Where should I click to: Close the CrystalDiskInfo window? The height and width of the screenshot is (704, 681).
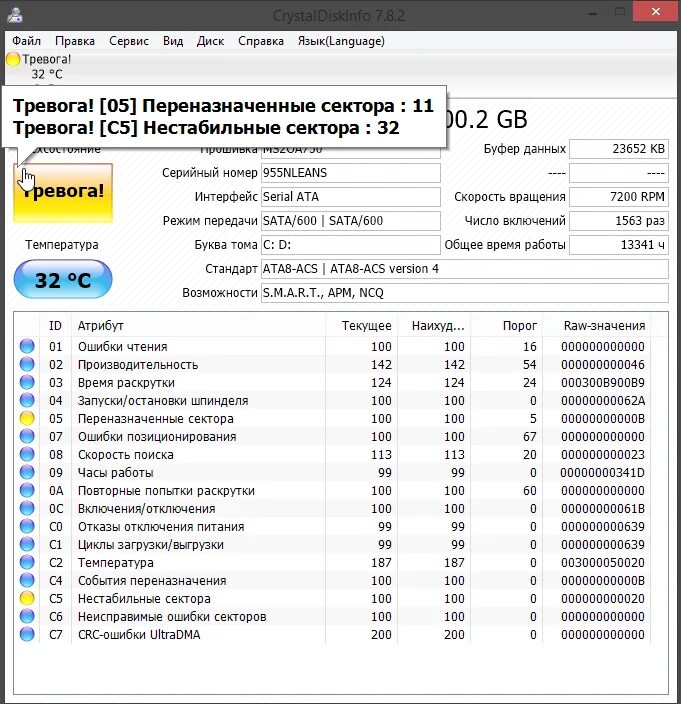pos(655,12)
